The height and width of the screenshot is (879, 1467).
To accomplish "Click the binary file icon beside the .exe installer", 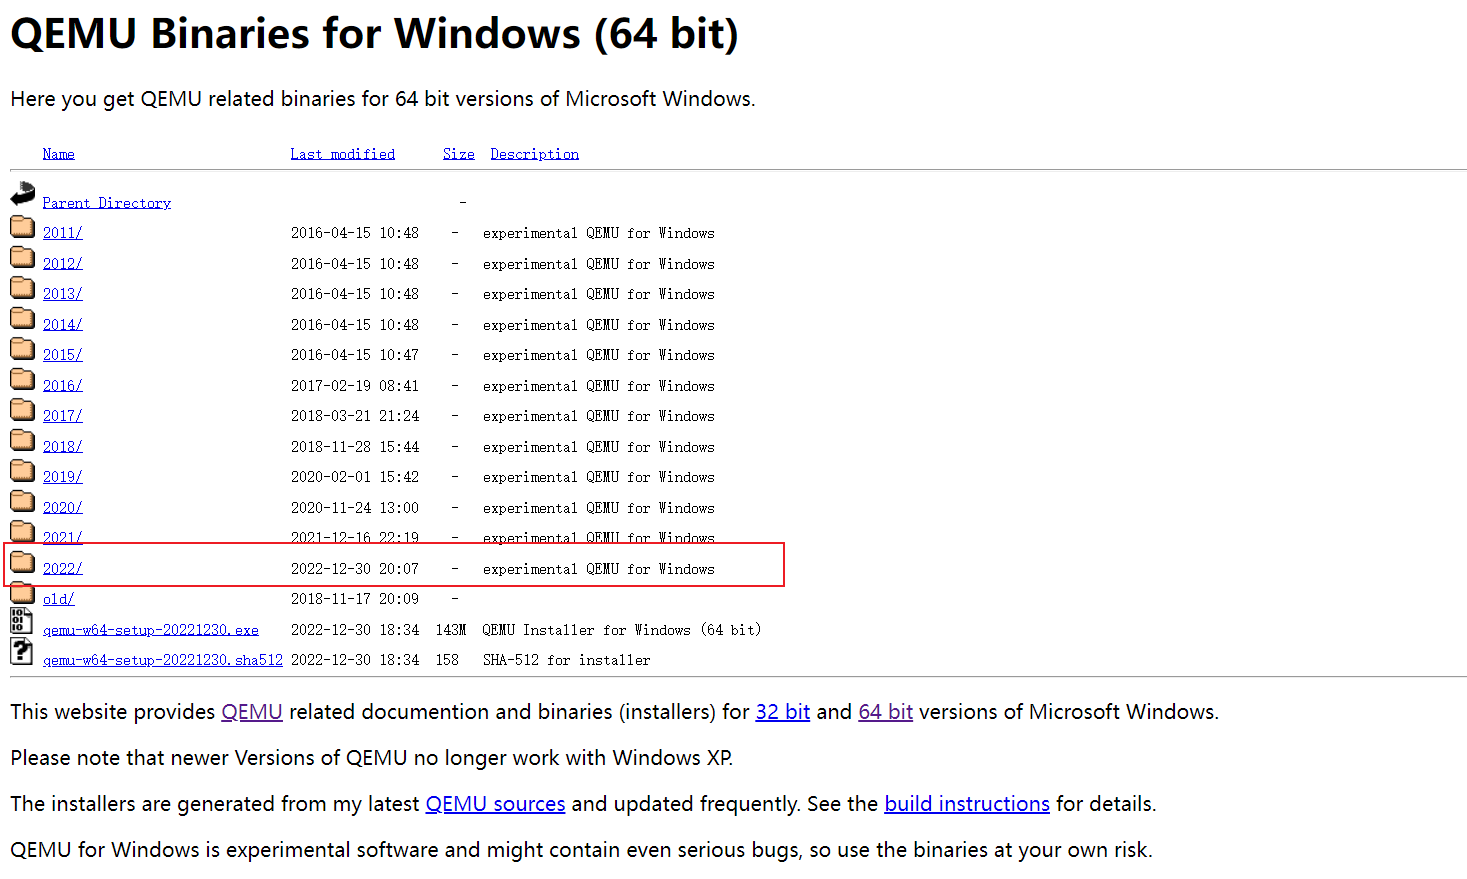I will (x=21, y=621).
